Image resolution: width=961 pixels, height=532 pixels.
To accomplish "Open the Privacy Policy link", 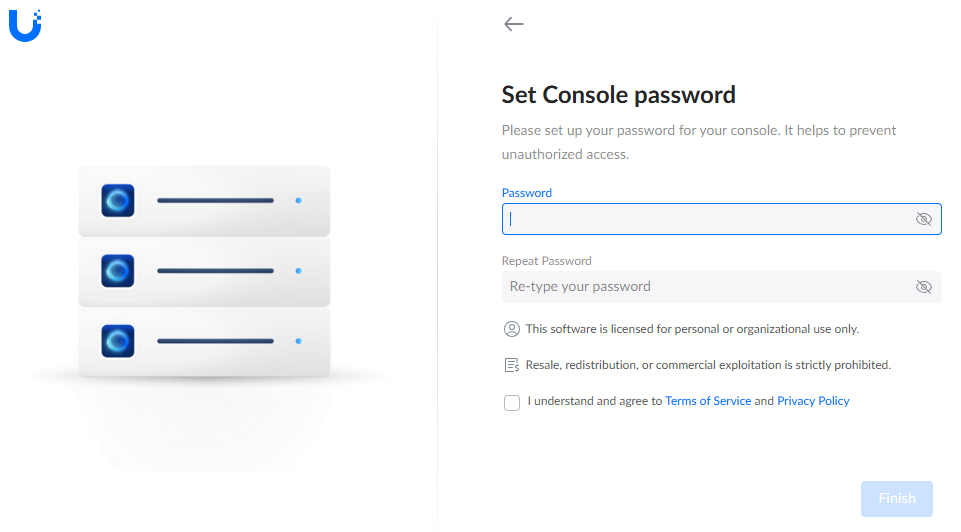I will [x=813, y=401].
